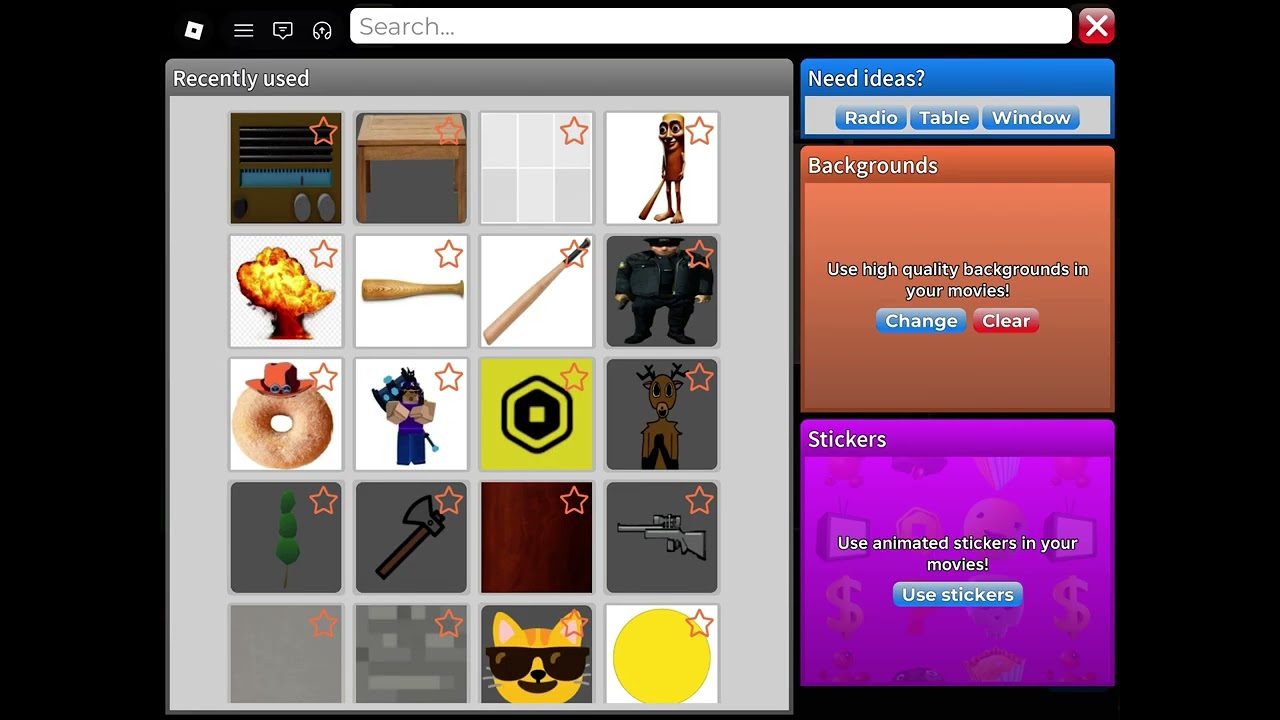Select the character holding bat thumbnail
1280x720 pixels.
click(x=662, y=168)
